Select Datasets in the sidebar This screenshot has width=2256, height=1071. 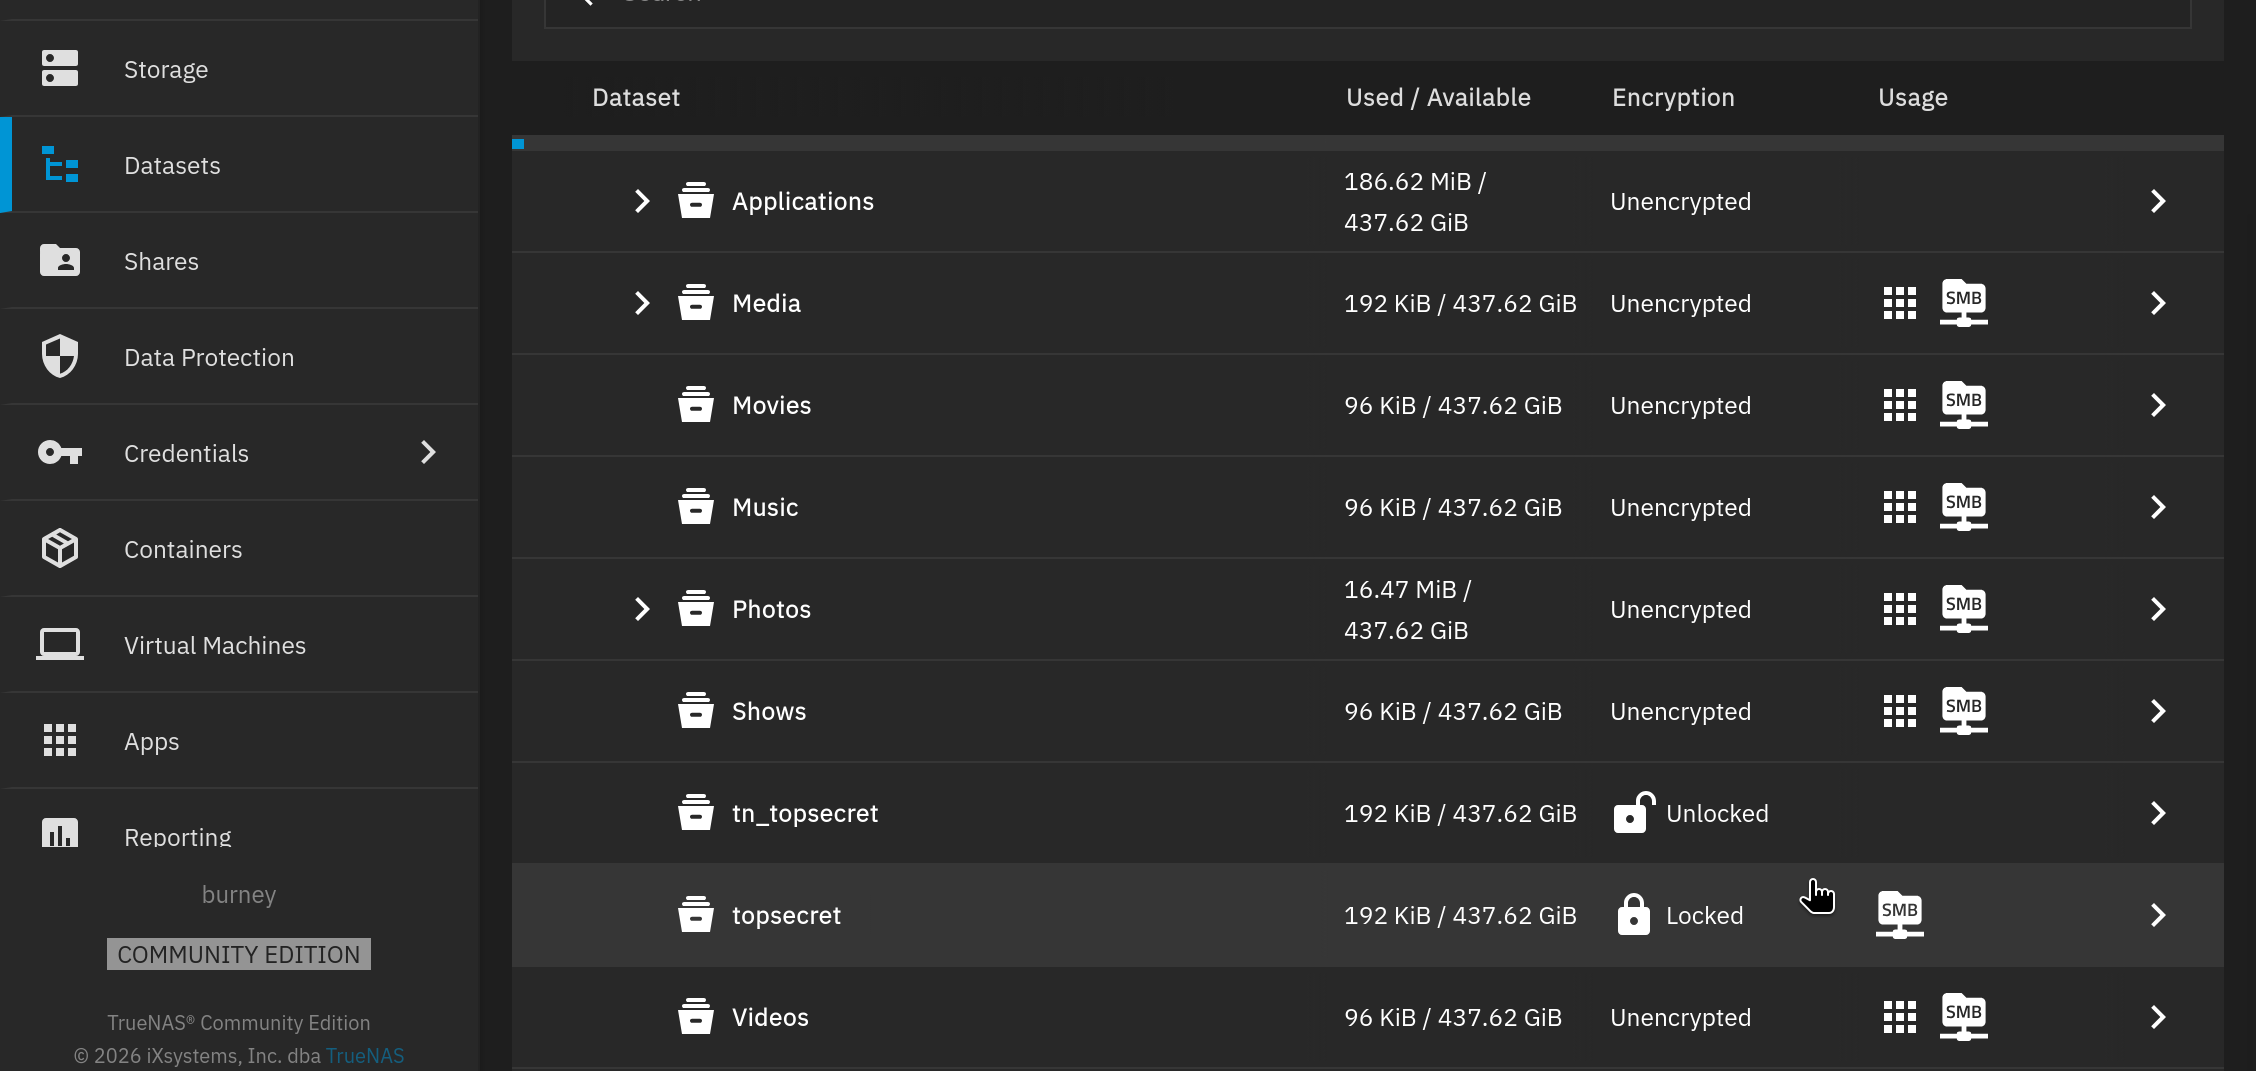coord(240,165)
